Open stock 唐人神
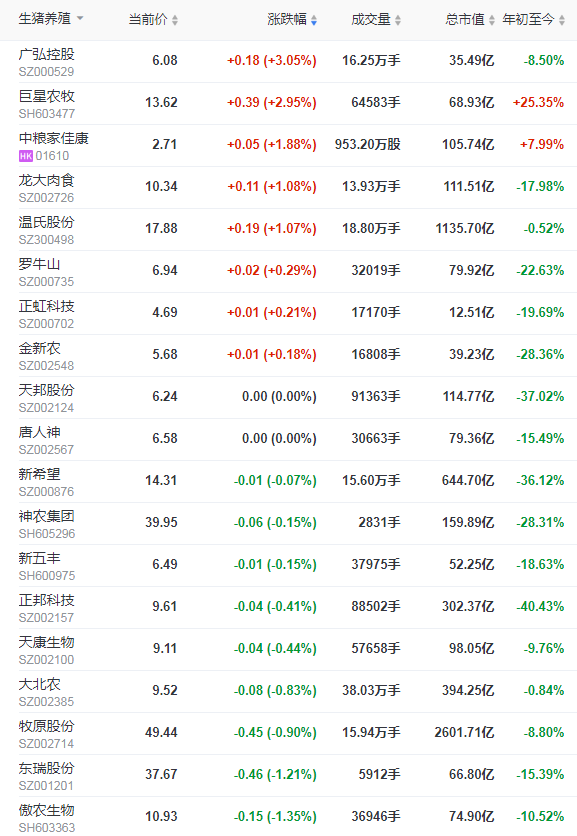The image size is (577, 836). [39, 432]
